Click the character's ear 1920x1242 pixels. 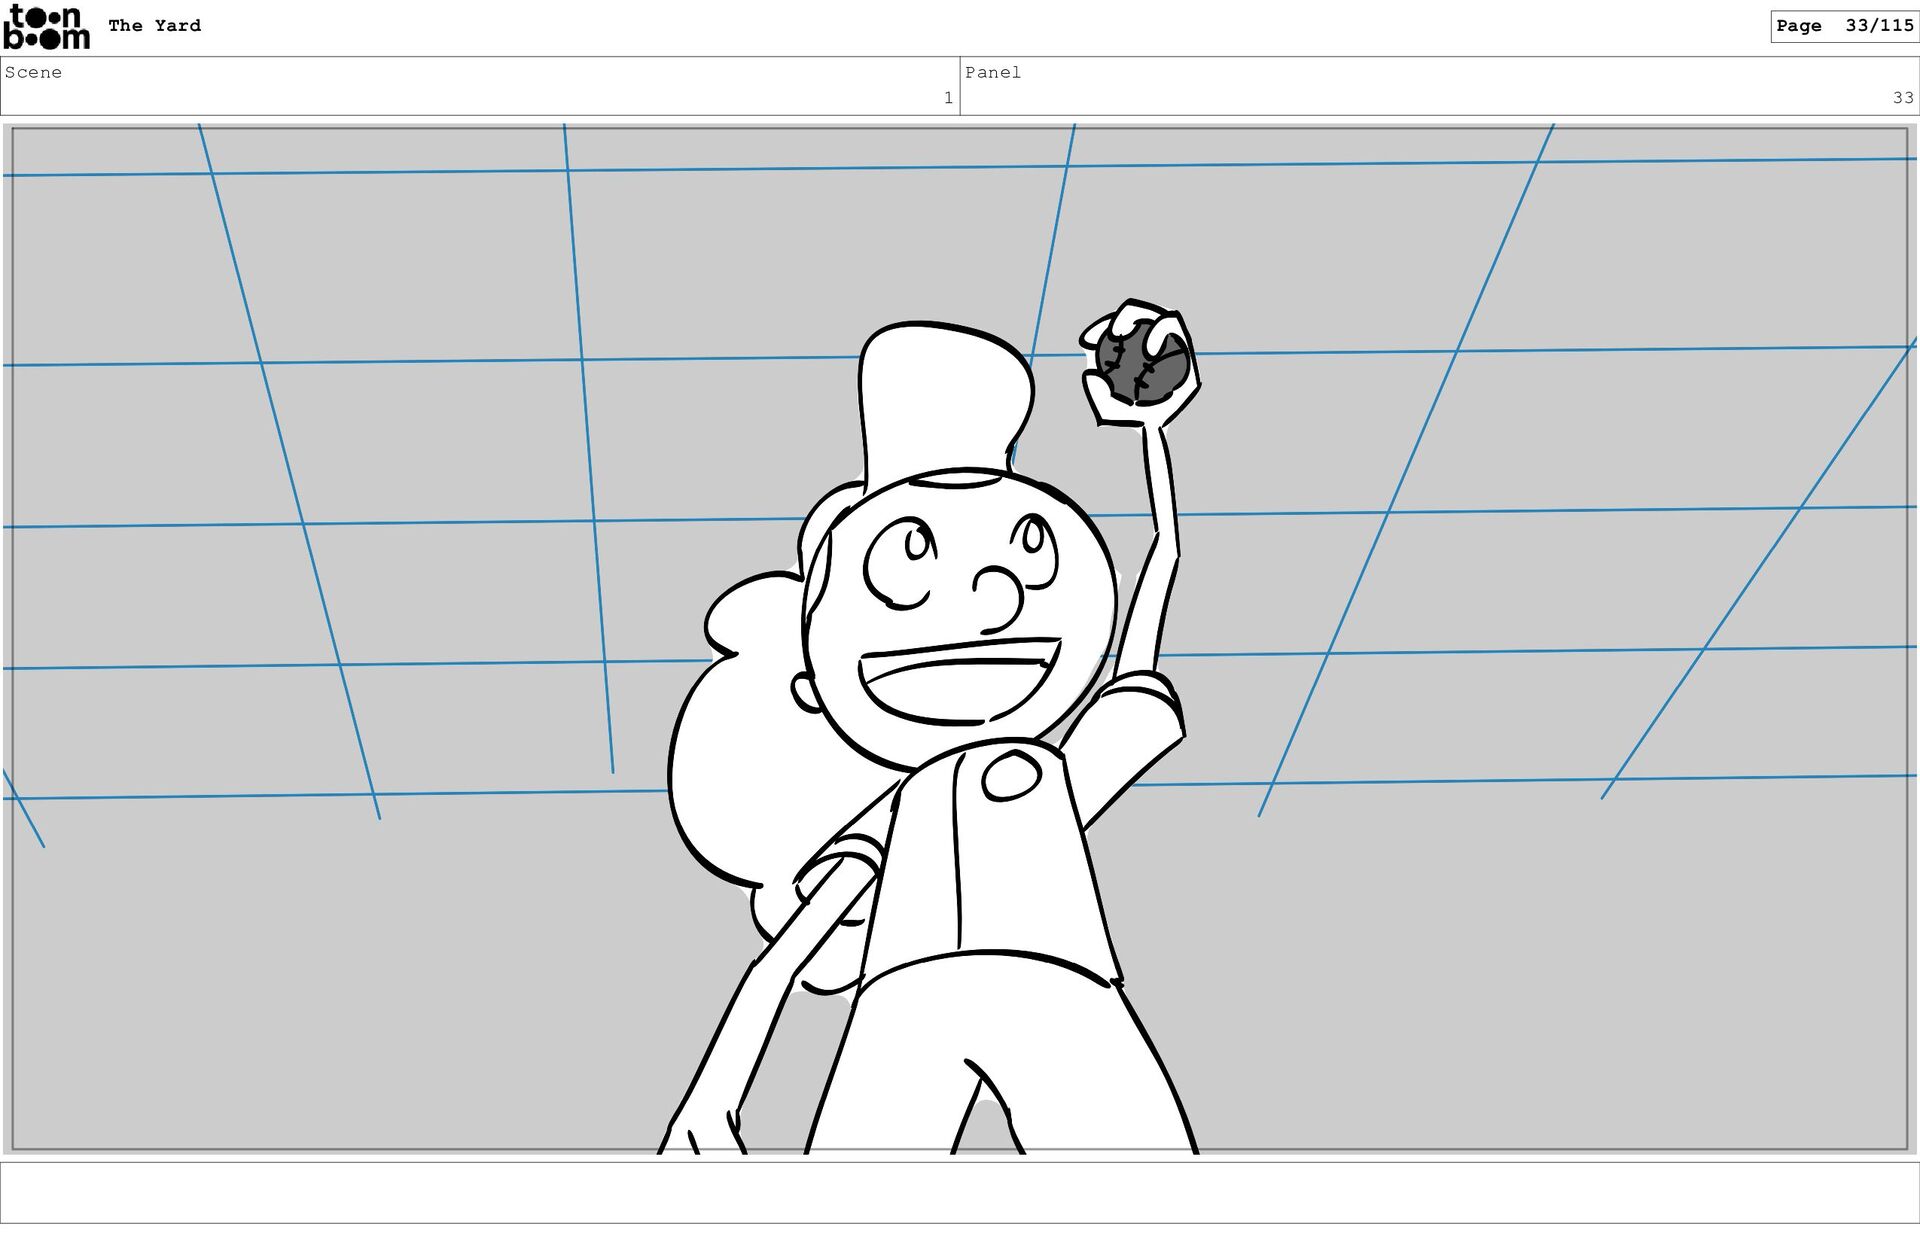804,691
